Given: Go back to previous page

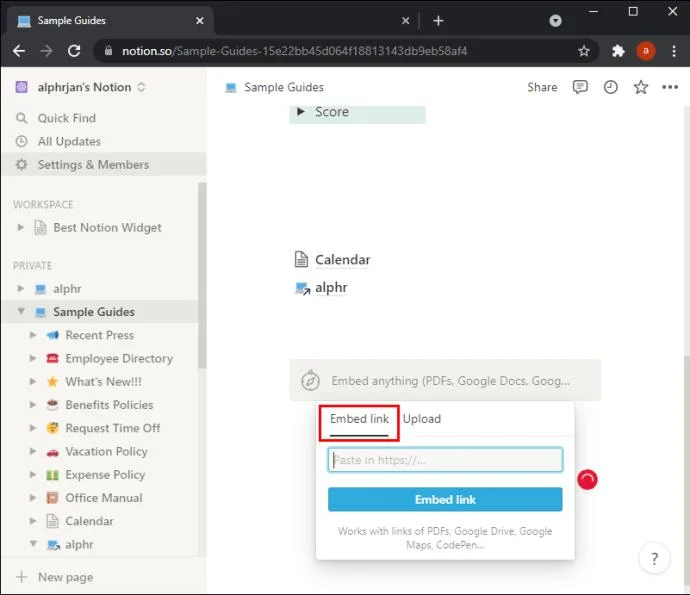Looking at the screenshot, I should coord(19,51).
